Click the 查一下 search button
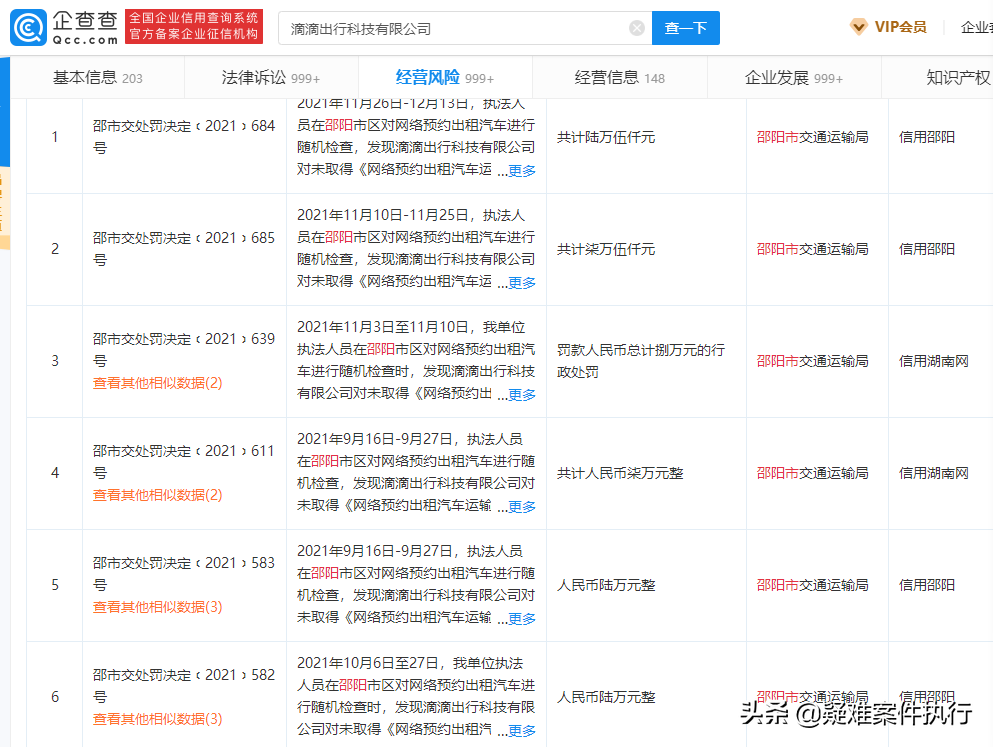The width and height of the screenshot is (993, 747). (x=686, y=28)
